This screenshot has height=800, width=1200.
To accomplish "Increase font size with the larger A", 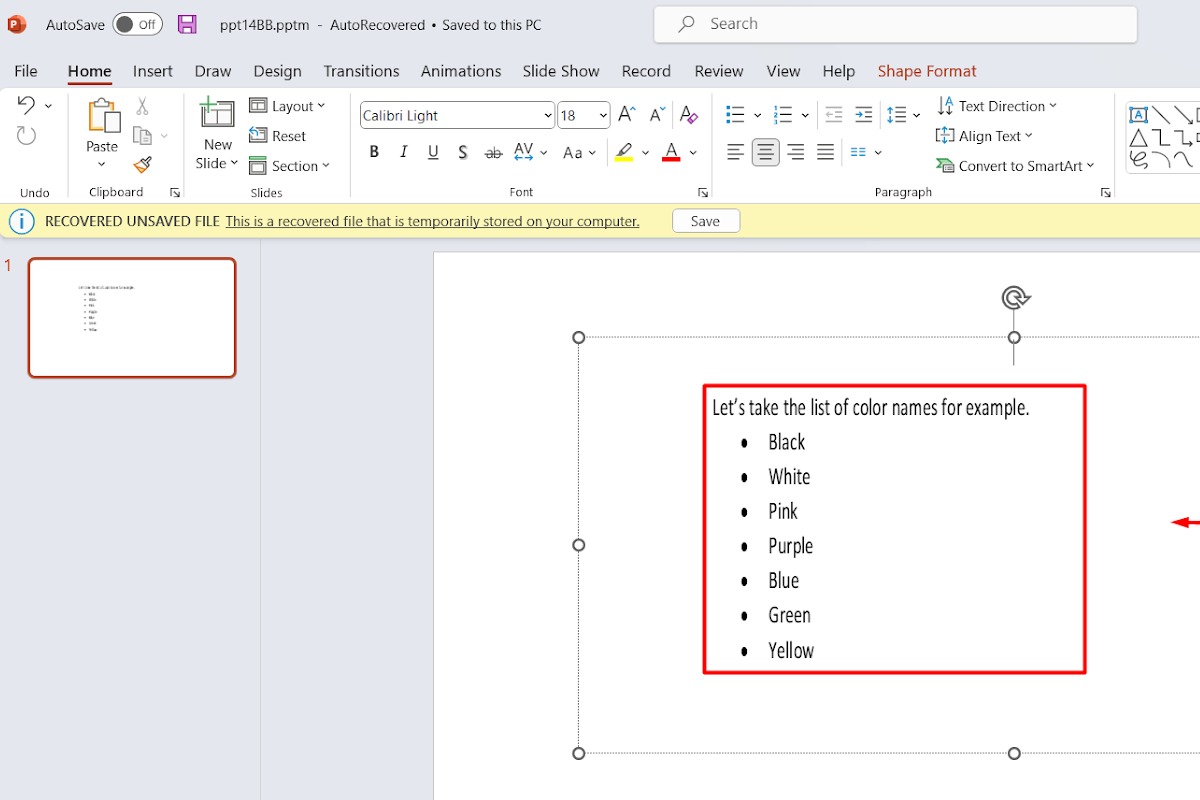I will point(626,115).
